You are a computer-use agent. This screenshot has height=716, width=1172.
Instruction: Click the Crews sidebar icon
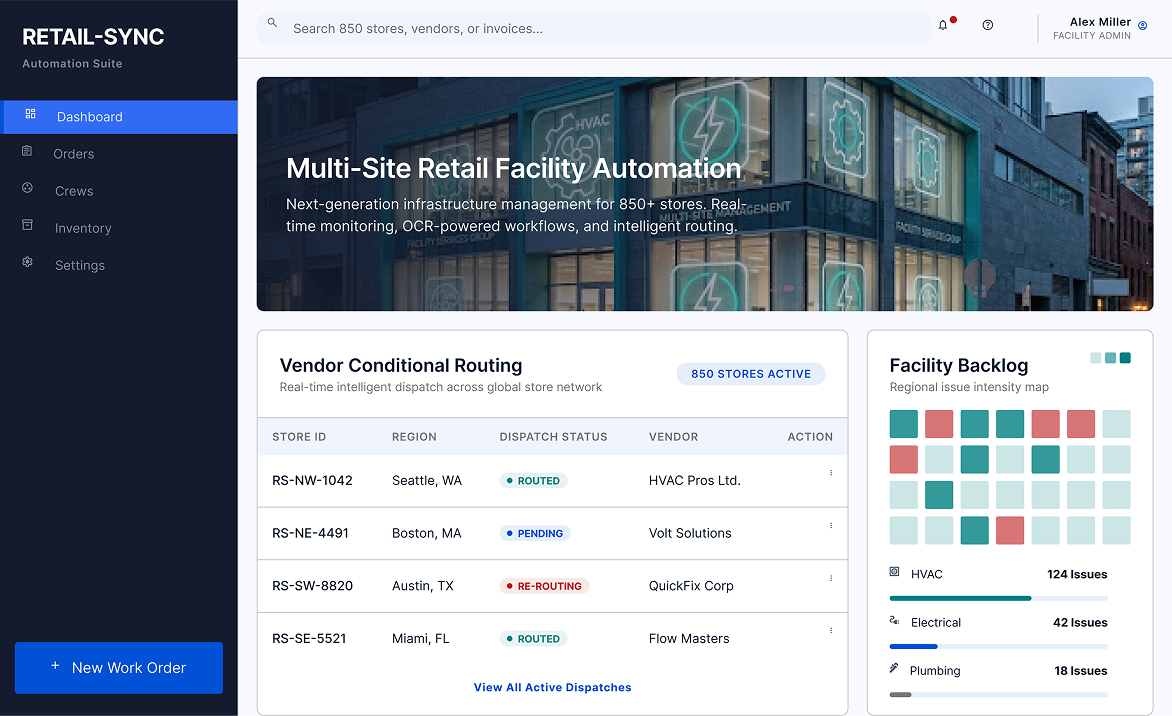[x=28, y=188]
